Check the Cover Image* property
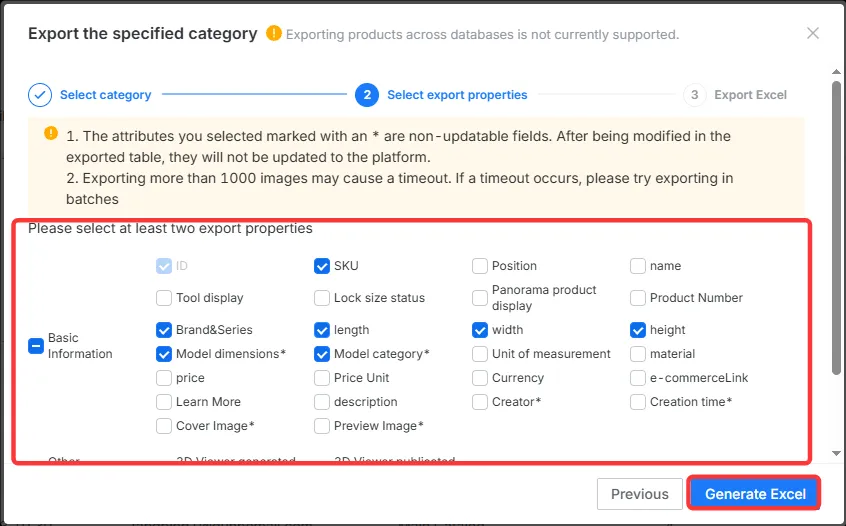The width and height of the screenshot is (846, 526). (x=163, y=426)
